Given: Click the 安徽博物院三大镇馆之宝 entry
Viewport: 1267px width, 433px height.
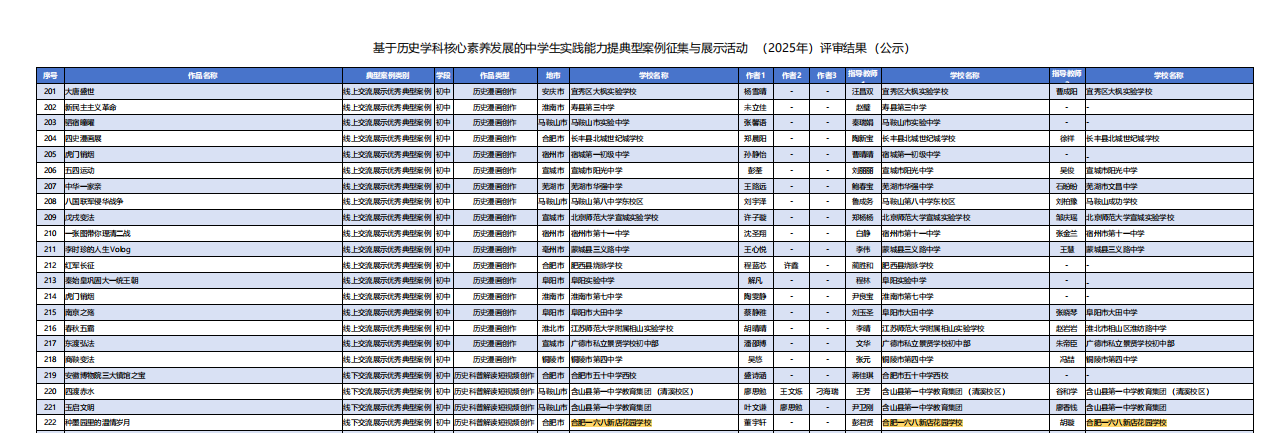Looking at the screenshot, I should (105, 375).
